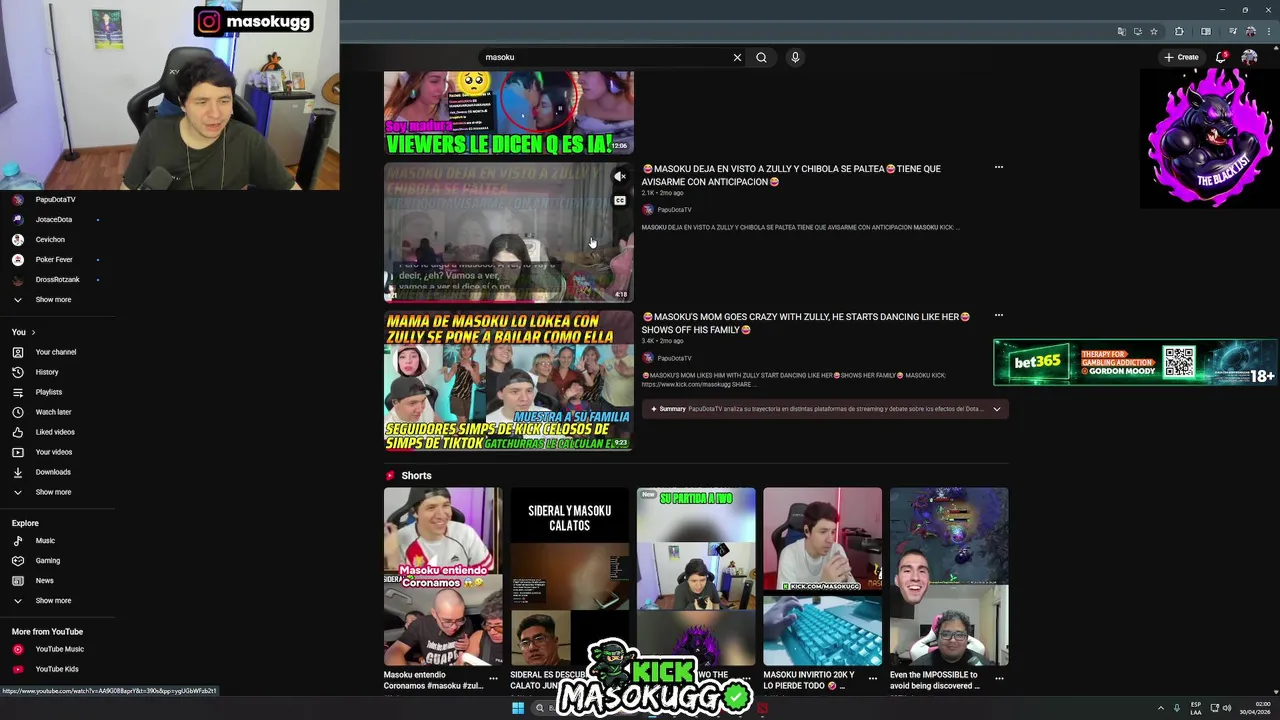Image resolution: width=1280 pixels, height=720 pixels.
Task: Open Cevichon subscription channel
Action: 50,239
